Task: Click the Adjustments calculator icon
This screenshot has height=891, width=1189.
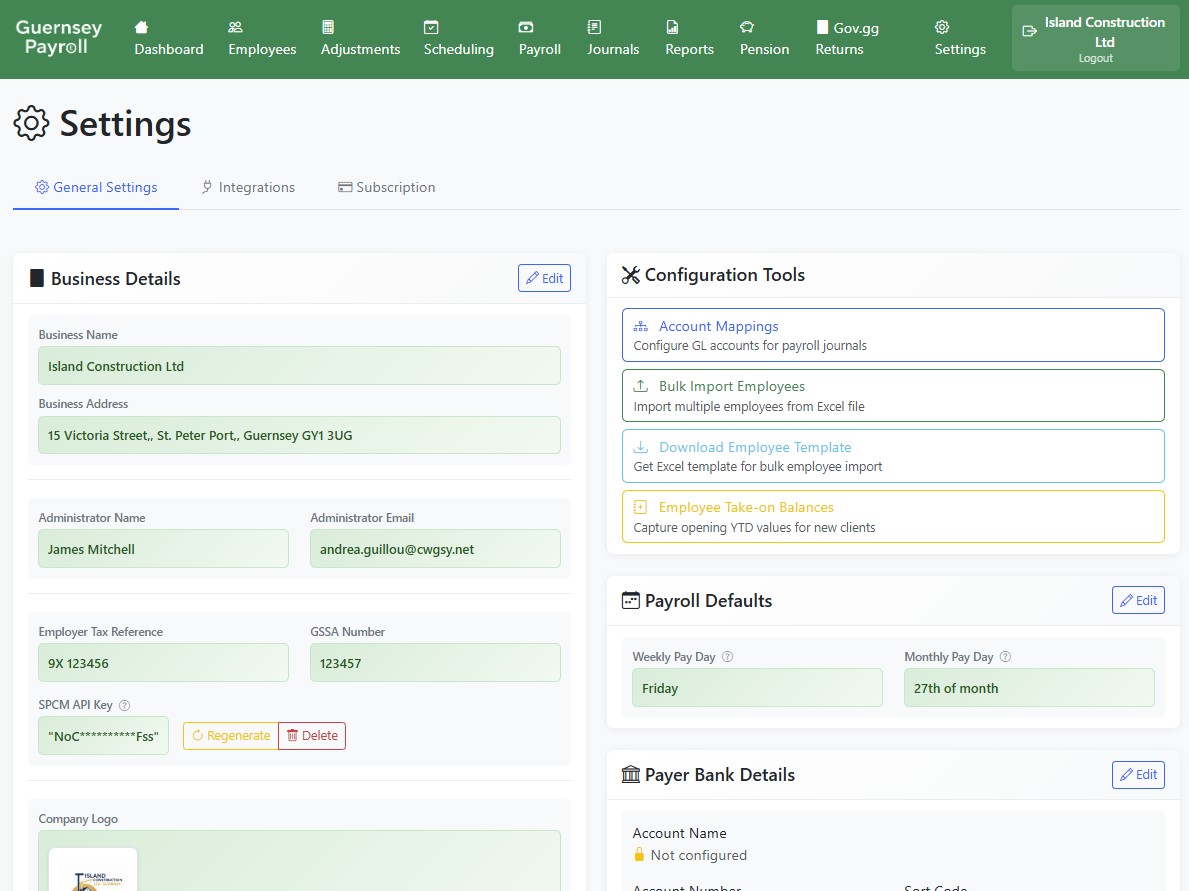Action: [327, 28]
